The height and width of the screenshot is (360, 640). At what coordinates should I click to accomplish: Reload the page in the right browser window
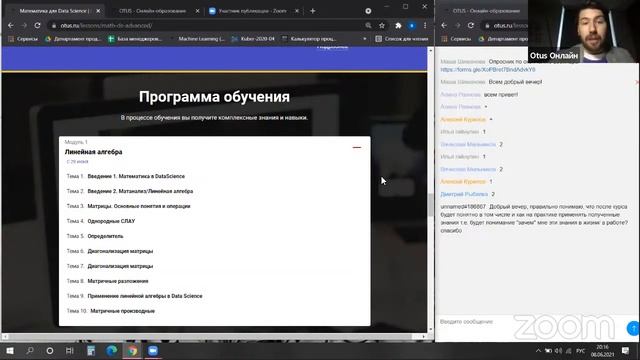[x=471, y=25]
